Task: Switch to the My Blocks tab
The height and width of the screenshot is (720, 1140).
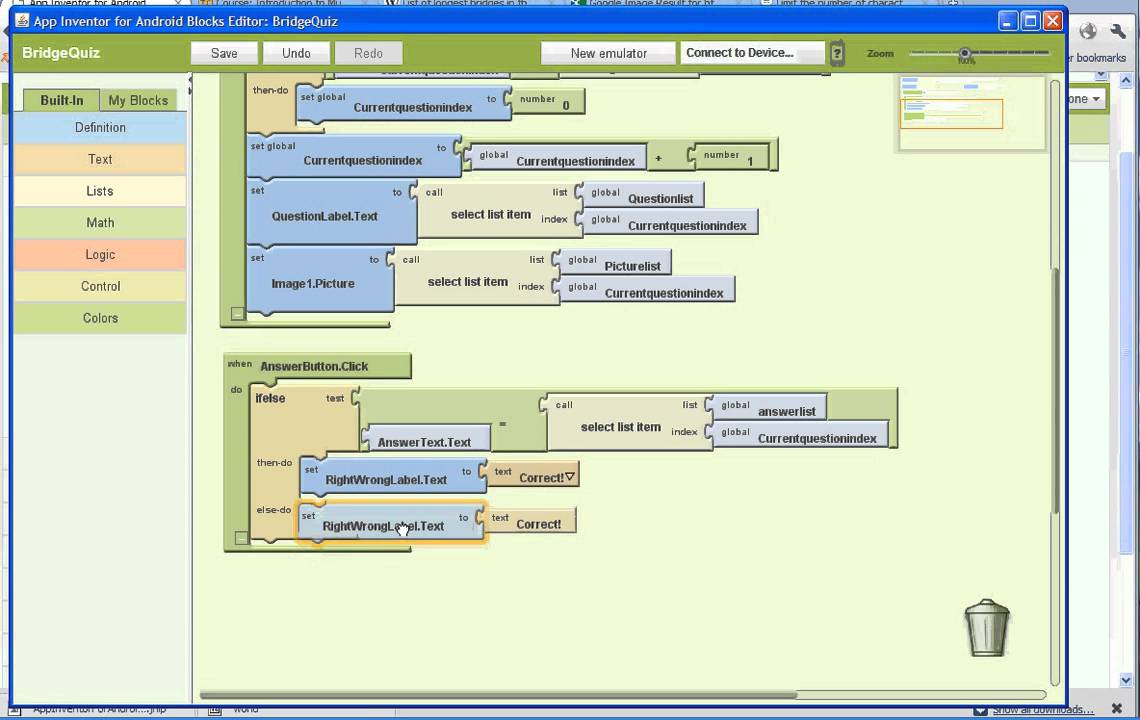Action: tap(138, 100)
